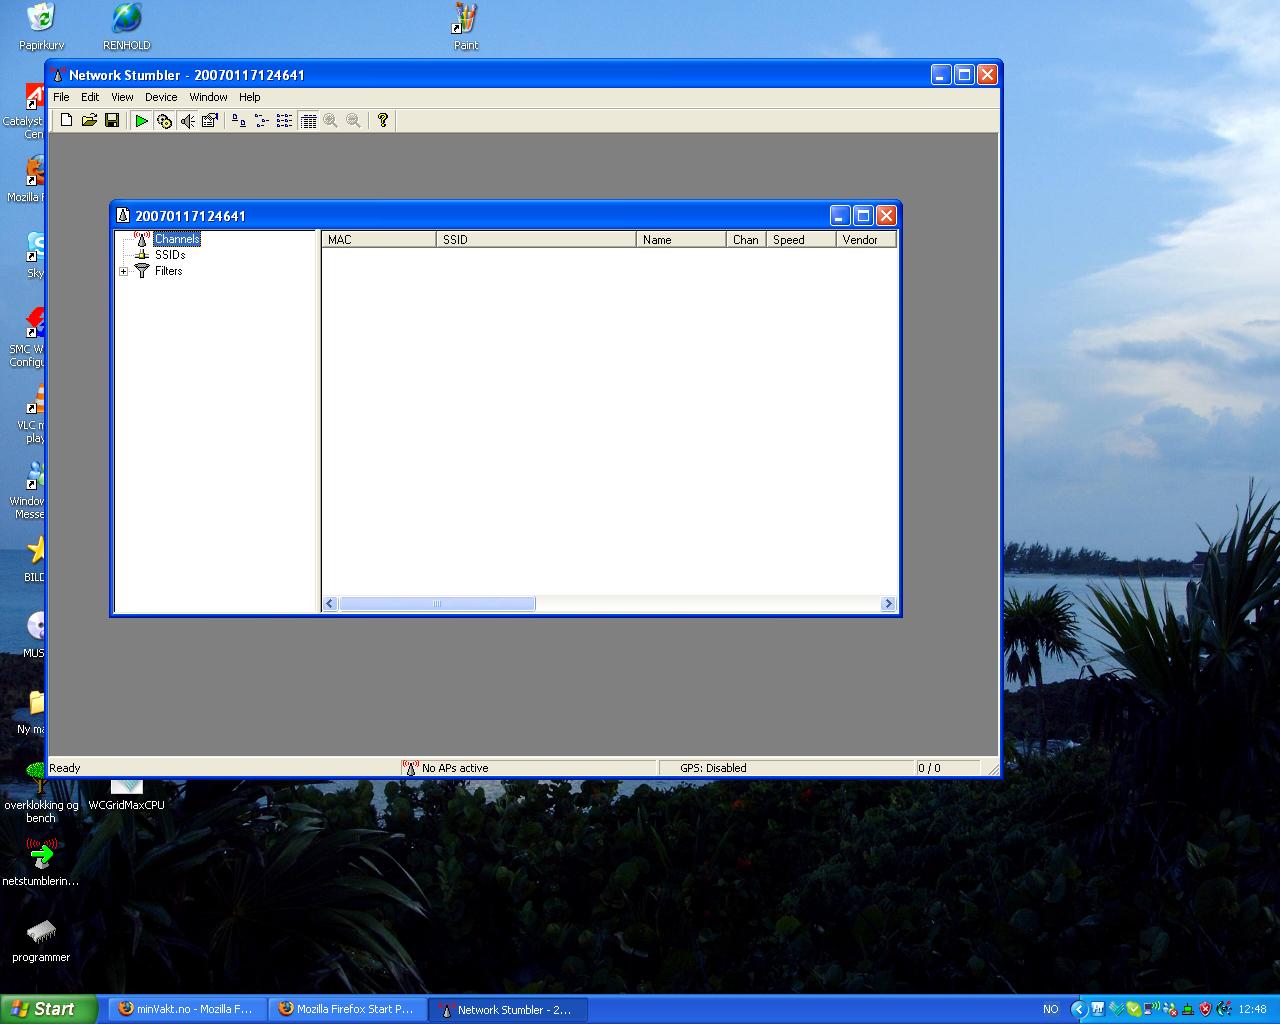Switch to minVakt.no Firefox taskbar button
The height and width of the screenshot is (1024, 1280).
click(x=185, y=1009)
